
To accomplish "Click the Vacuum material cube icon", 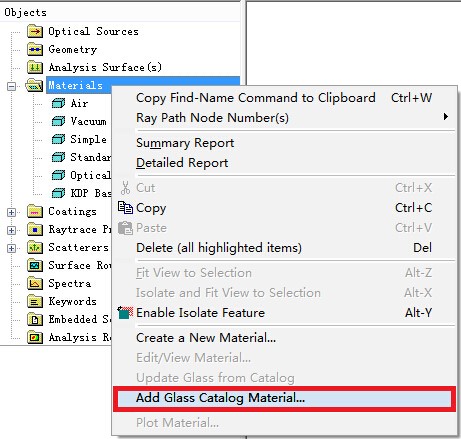I will (x=58, y=121).
